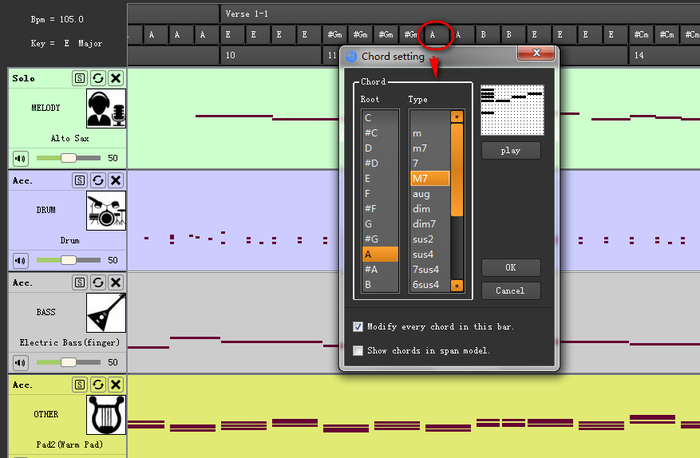Image resolution: width=700 pixels, height=458 pixels.
Task: Select chord type 6sus4
Action: click(x=430, y=285)
